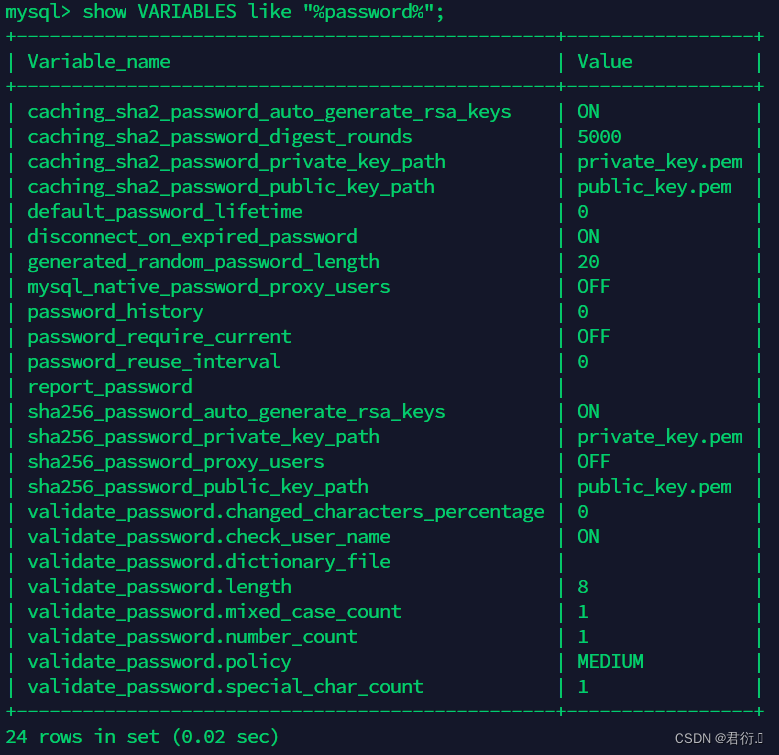779x755 pixels.
Task: Click mysql_native_password_proxy_users variable name
Action: pos(208,287)
